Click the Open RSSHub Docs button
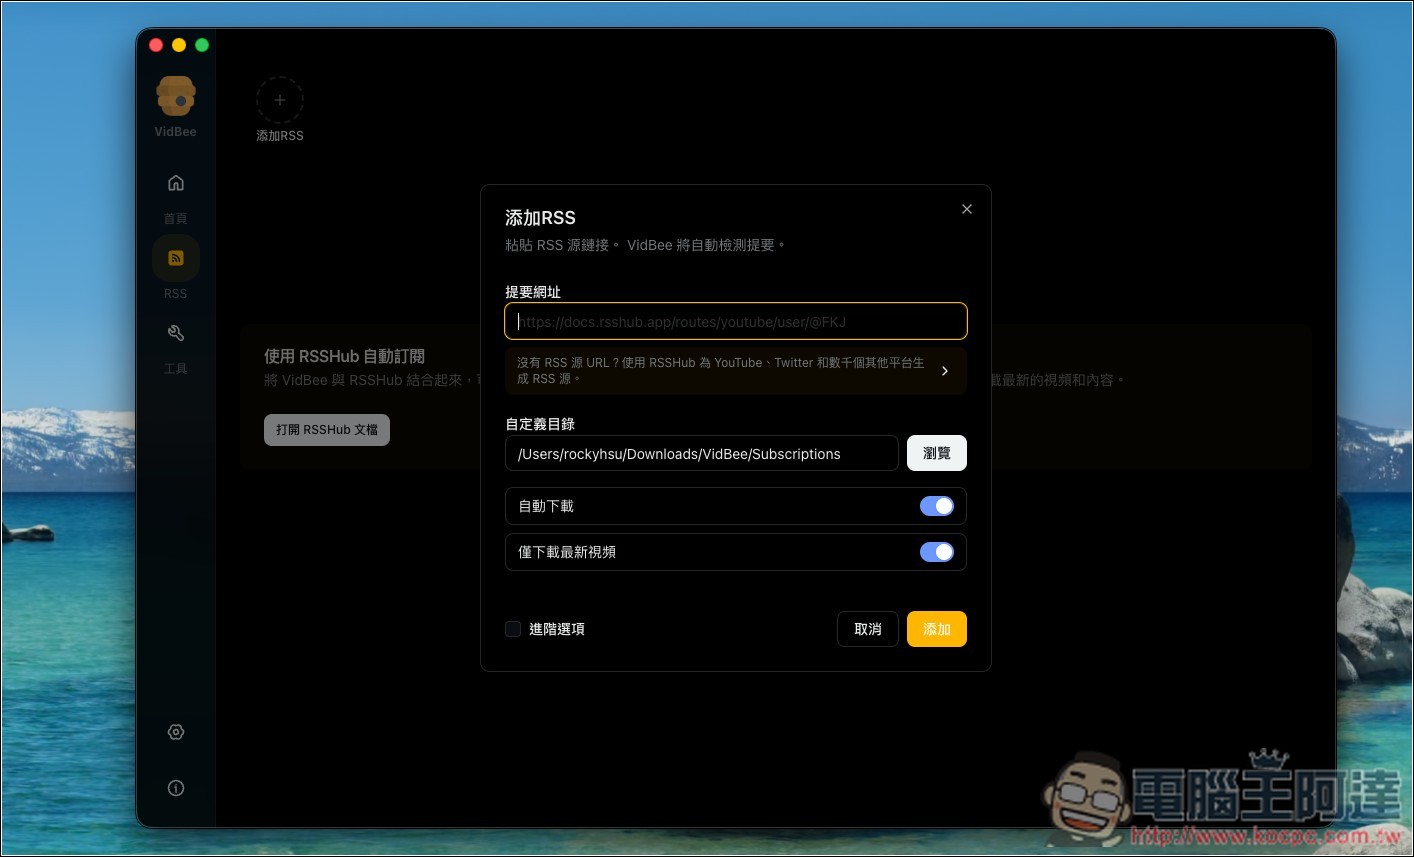 point(327,430)
